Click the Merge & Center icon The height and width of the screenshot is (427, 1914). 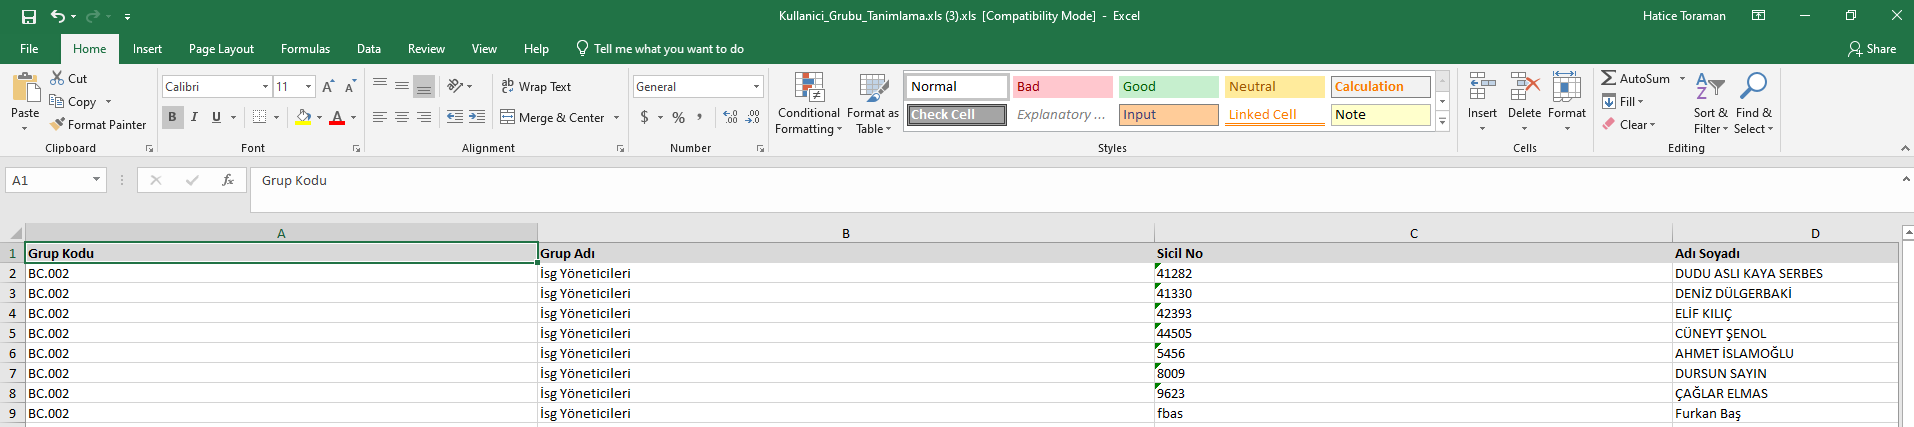pyautogui.click(x=508, y=117)
